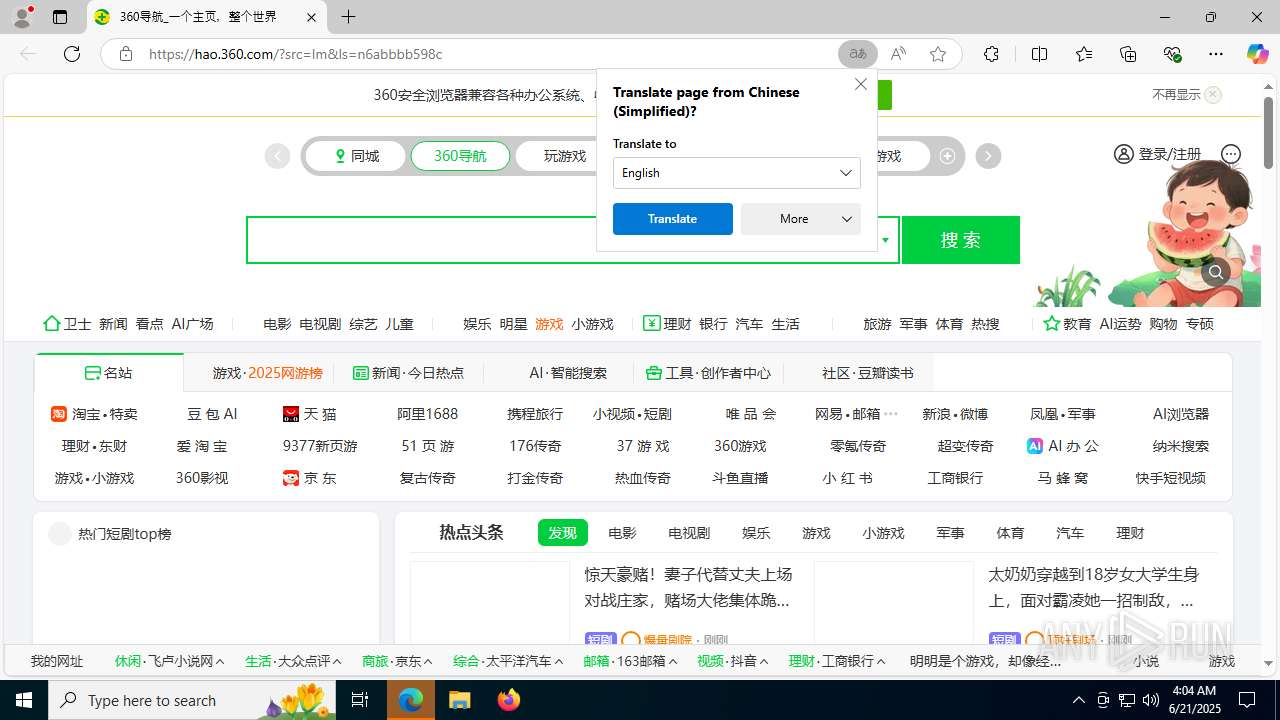Click the browser Refresh icon
The image size is (1280, 720).
(x=72, y=54)
